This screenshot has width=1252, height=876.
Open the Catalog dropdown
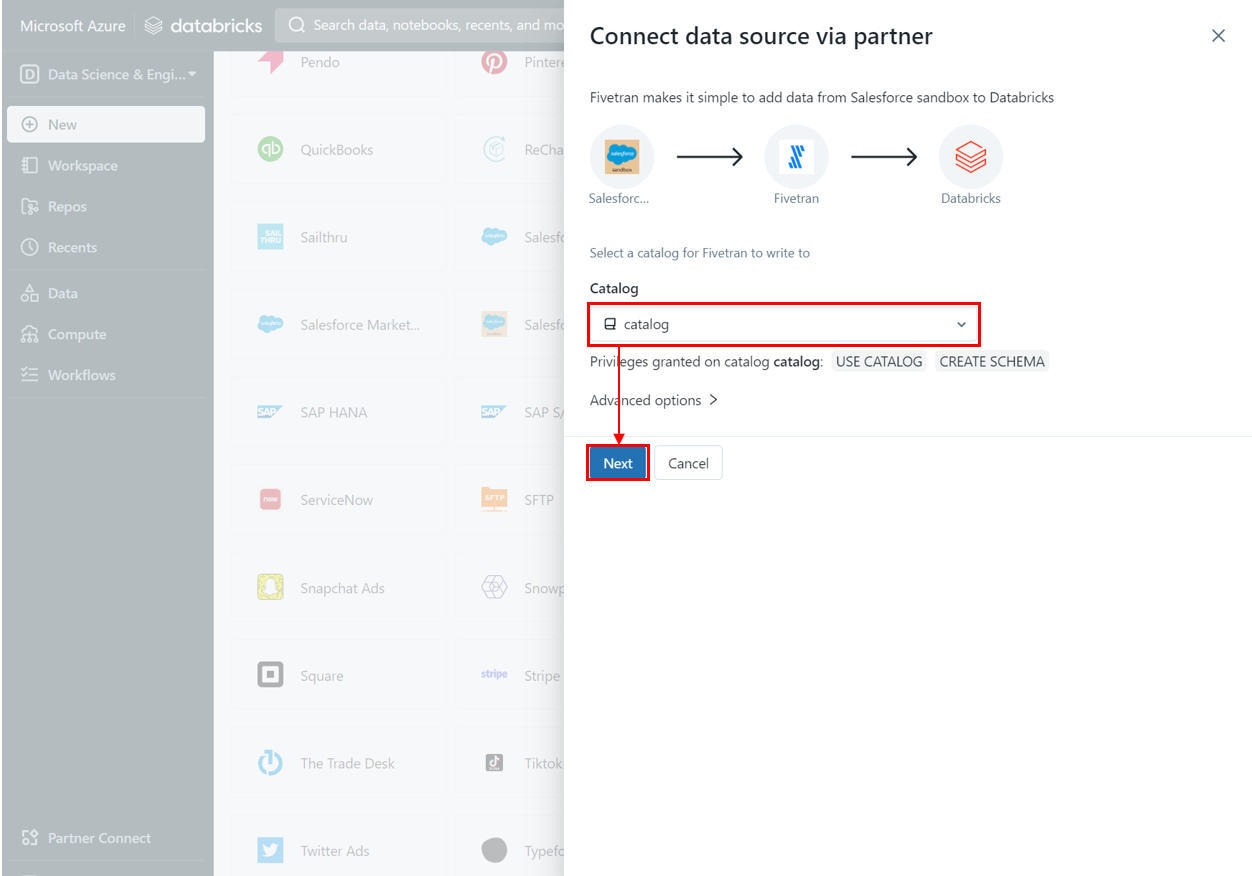pyautogui.click(x=784, y=324)
